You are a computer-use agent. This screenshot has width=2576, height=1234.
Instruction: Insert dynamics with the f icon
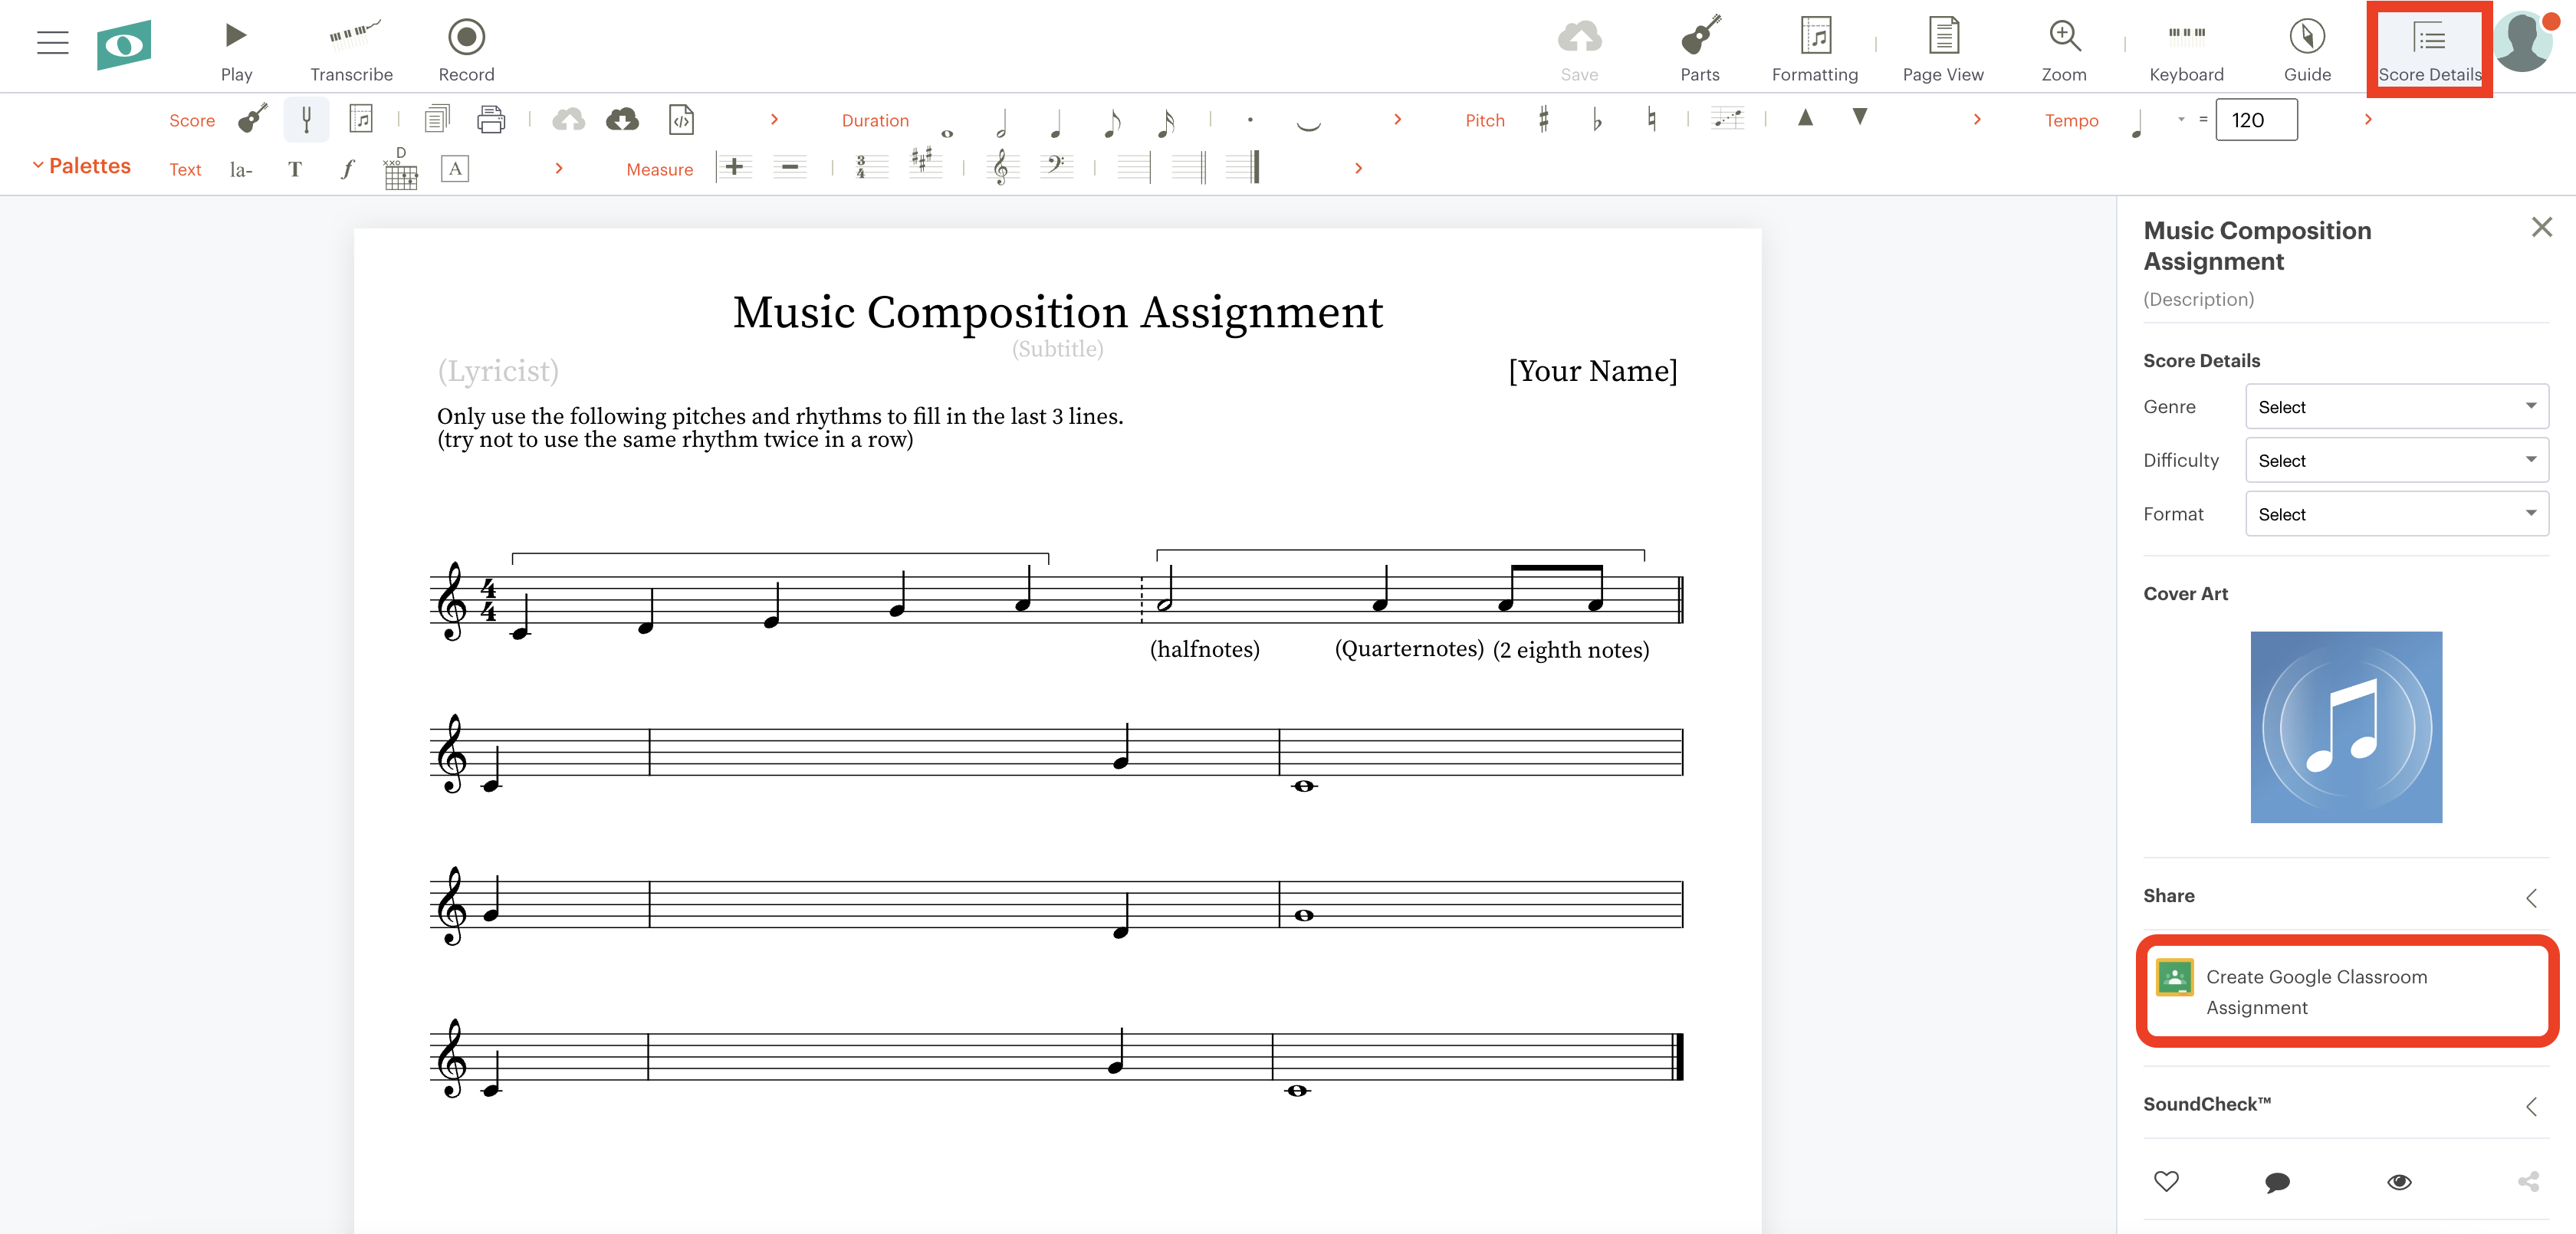347,169
